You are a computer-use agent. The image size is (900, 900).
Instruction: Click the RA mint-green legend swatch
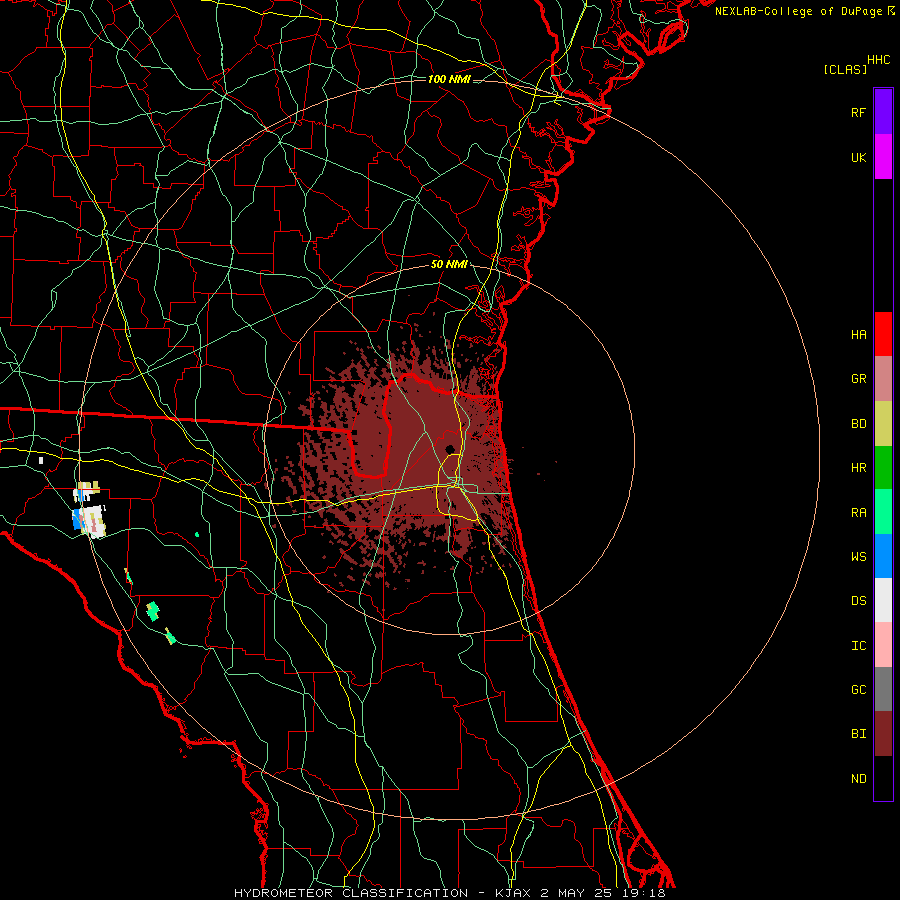[x=883, y=512]
